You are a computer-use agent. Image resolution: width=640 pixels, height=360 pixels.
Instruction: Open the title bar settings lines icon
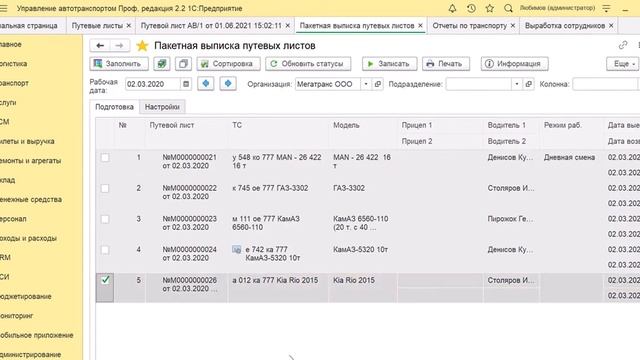[x=607, y=8]
